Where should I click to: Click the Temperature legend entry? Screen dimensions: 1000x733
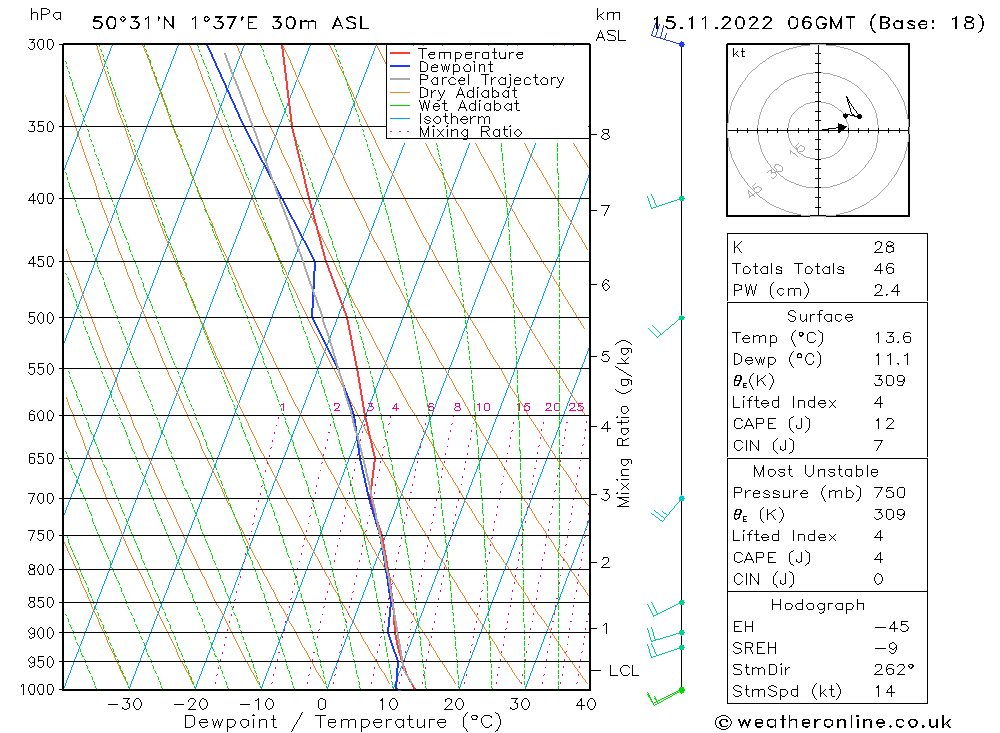tap(471, 54)
